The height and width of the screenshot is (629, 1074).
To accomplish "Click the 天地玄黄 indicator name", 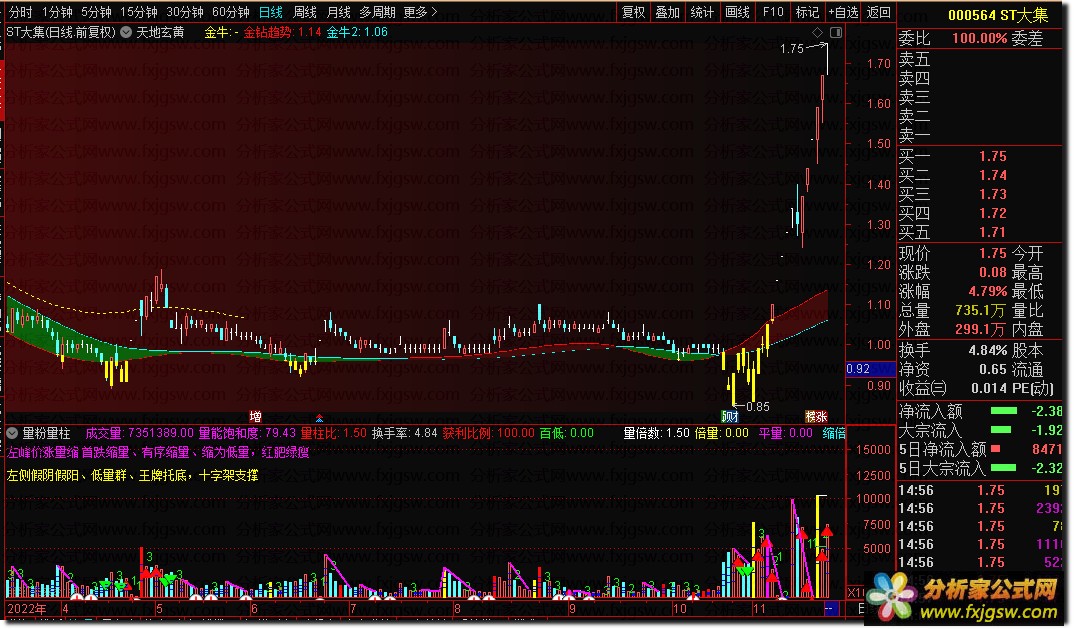I will pyautogui.click(x=160, y=32).
